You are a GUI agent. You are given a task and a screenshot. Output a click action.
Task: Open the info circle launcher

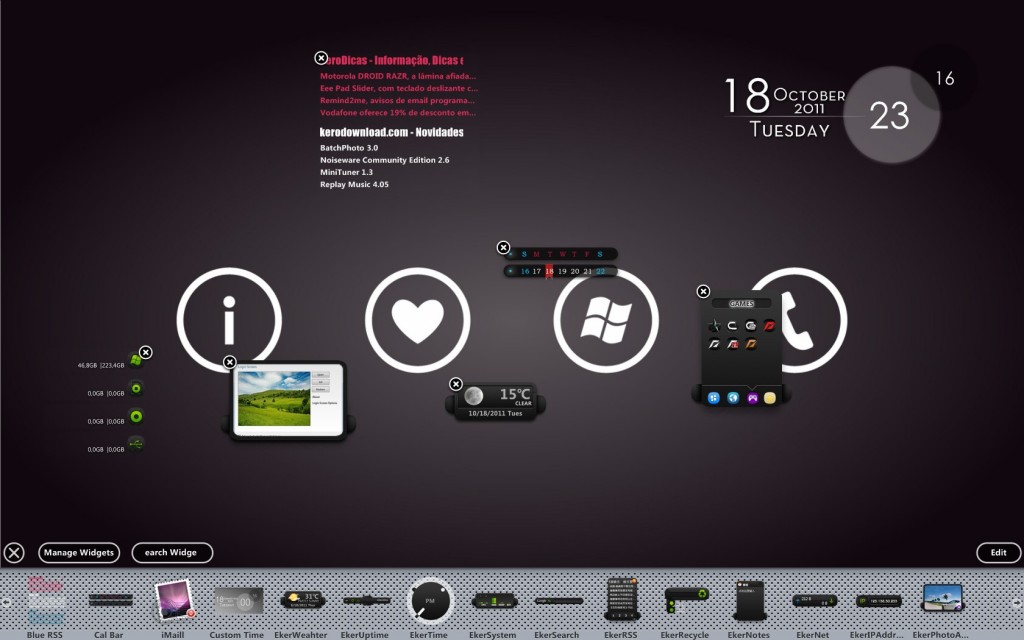229,320
